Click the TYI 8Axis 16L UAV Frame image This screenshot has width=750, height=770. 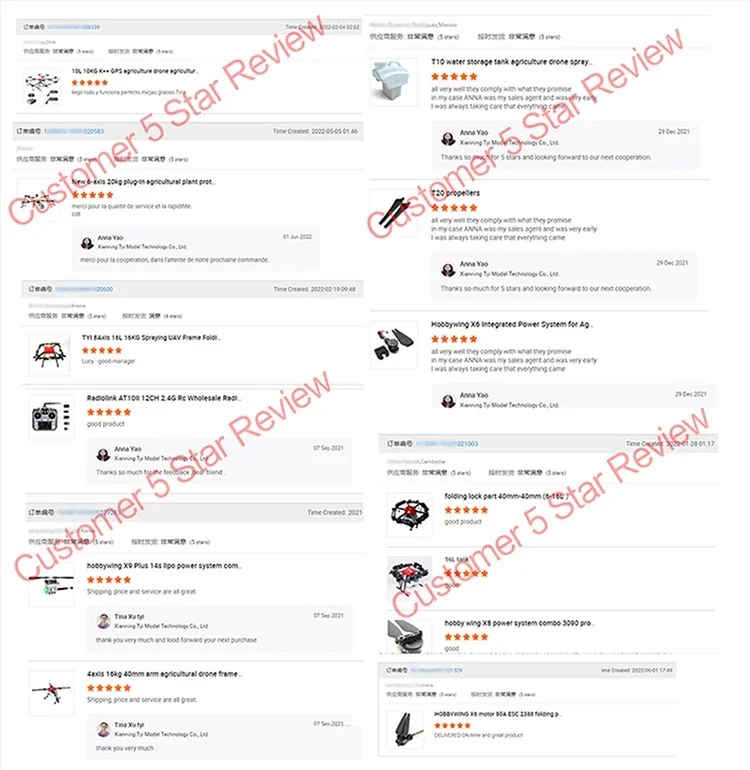[49, 355]
